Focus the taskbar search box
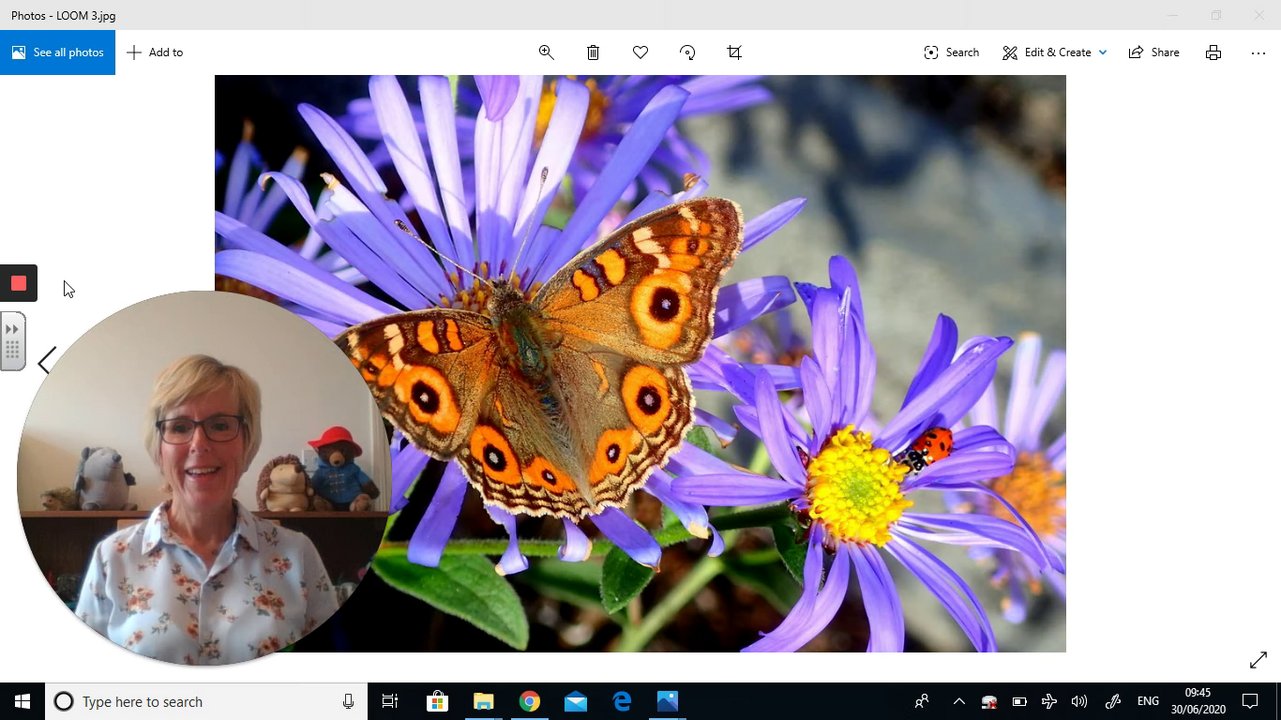The width and height of the screenshot is (1281, 720). tap(206, 701)
